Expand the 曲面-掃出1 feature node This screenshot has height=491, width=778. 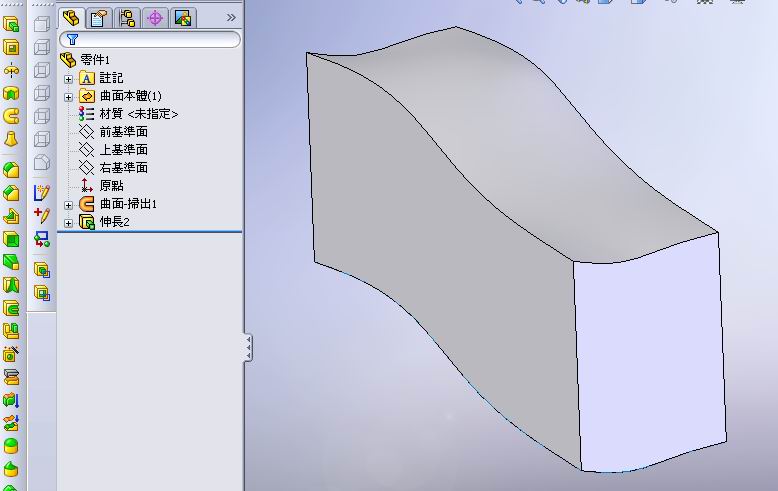(x=68, y=205)
